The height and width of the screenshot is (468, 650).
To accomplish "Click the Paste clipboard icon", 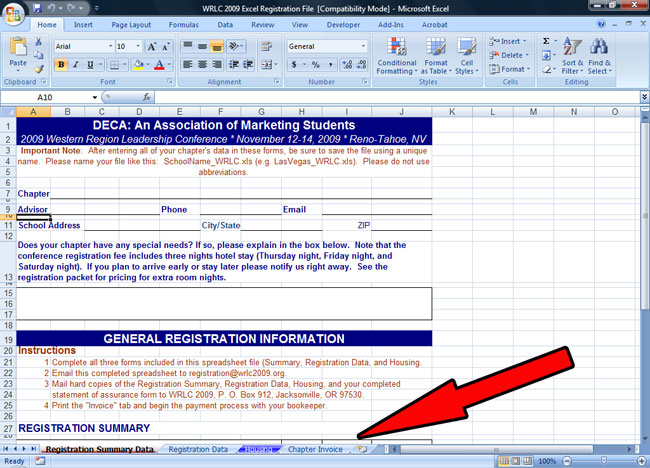I will coord(18,46).
